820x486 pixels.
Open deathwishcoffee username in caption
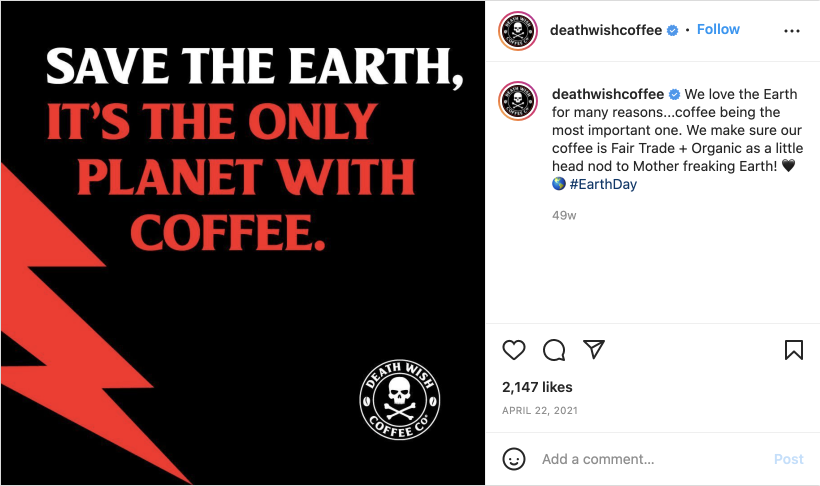(608, 94)
